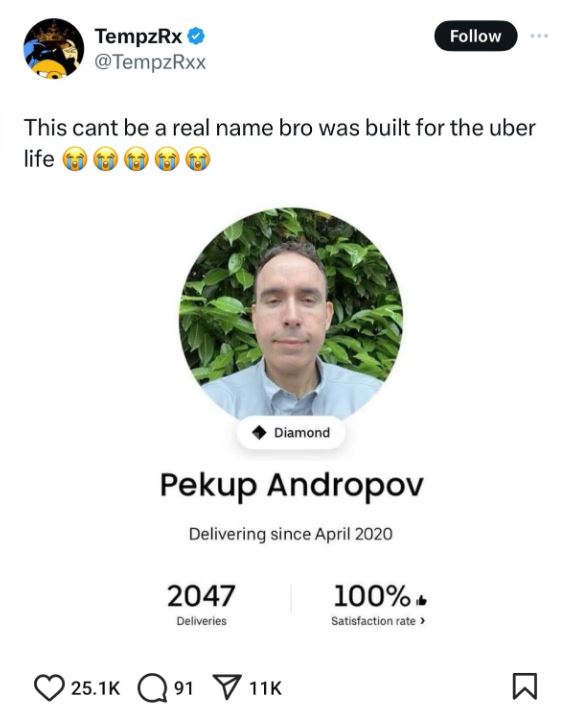Expand Satisfaction rate chevron arrow
This screenshot has width=566, height=712.
tap(423, 621)
